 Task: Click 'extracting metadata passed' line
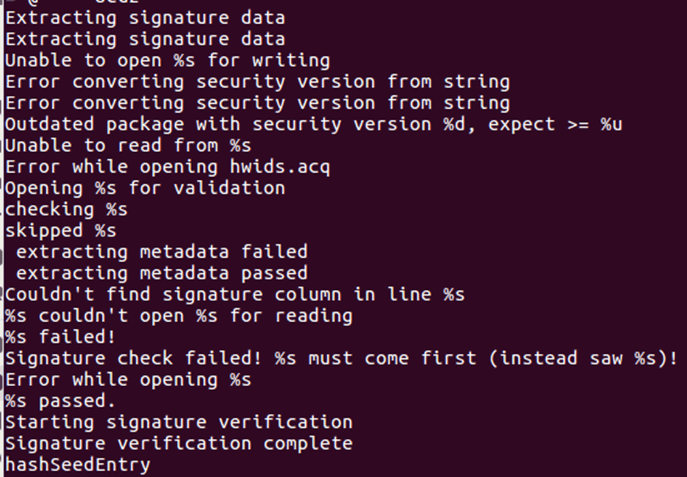pos(162,273)
